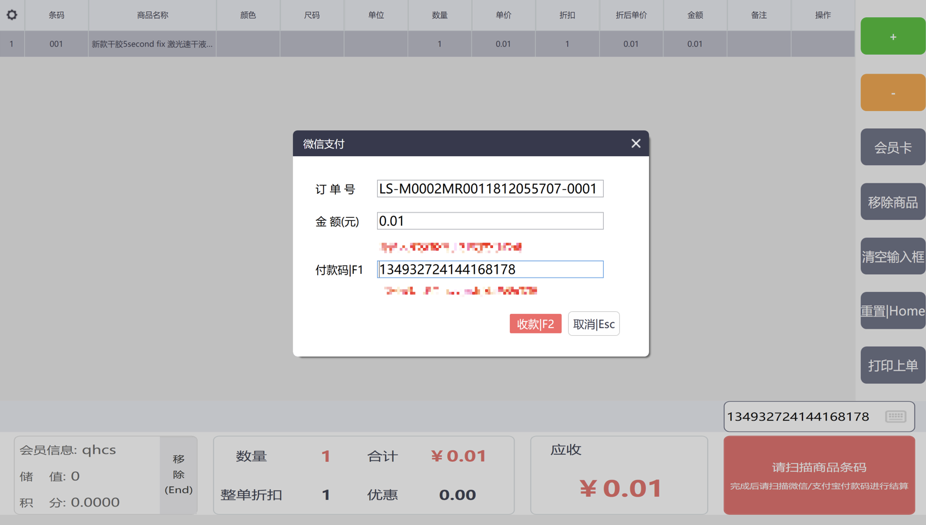926x525 pixels.
Task: Click the 会员信息: qhcs text
Action: (x=68, y=450)
